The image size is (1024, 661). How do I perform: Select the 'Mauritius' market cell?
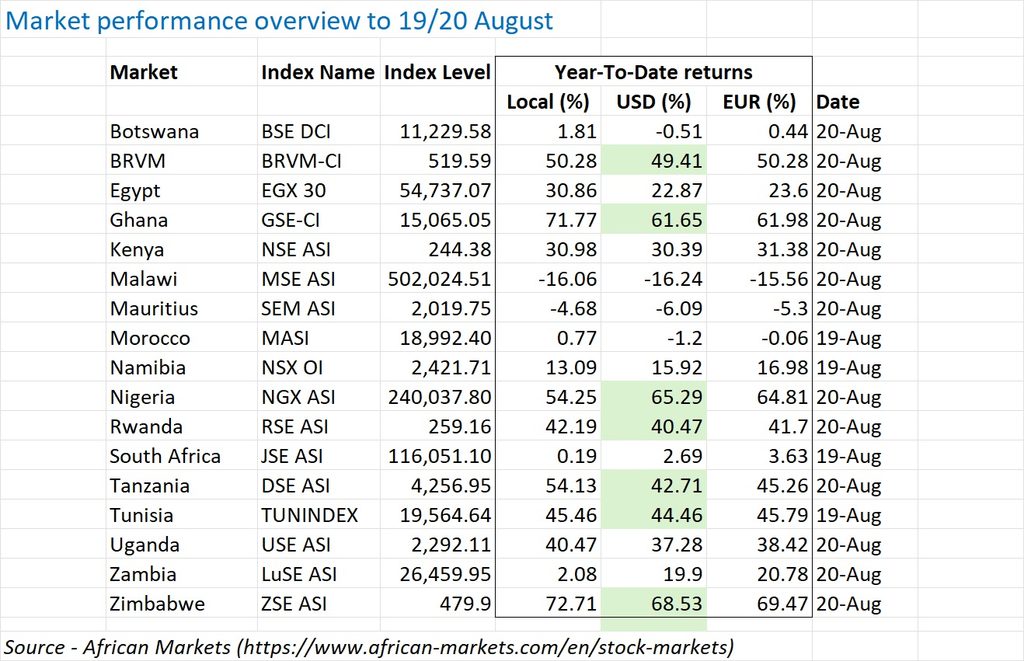tap(182, 308)
